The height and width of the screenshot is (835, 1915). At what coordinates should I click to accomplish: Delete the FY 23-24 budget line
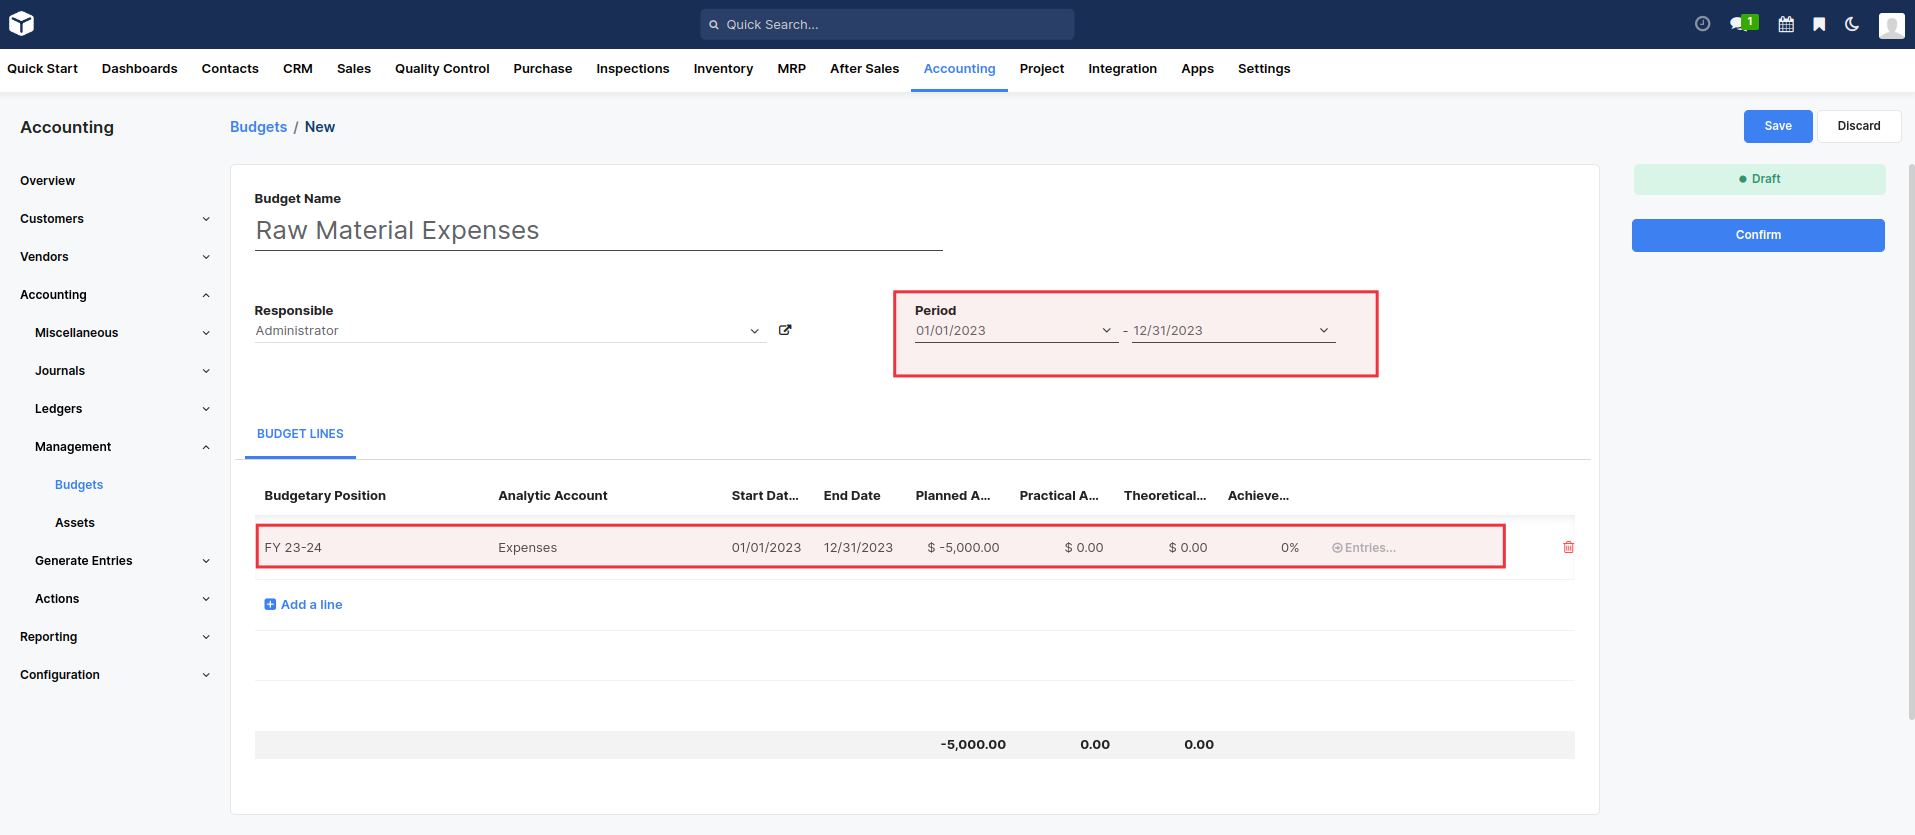point(1568,547)
